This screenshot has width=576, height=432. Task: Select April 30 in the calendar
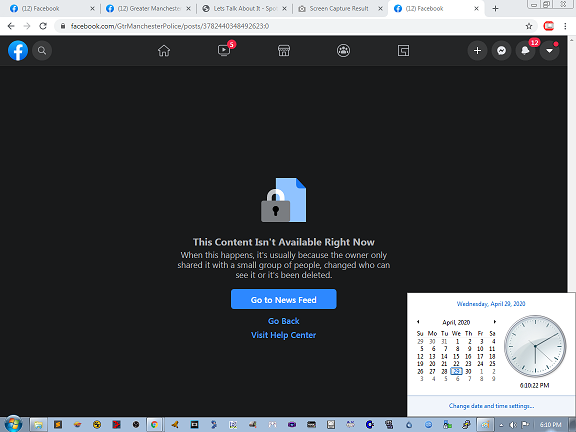pos(468,371)
